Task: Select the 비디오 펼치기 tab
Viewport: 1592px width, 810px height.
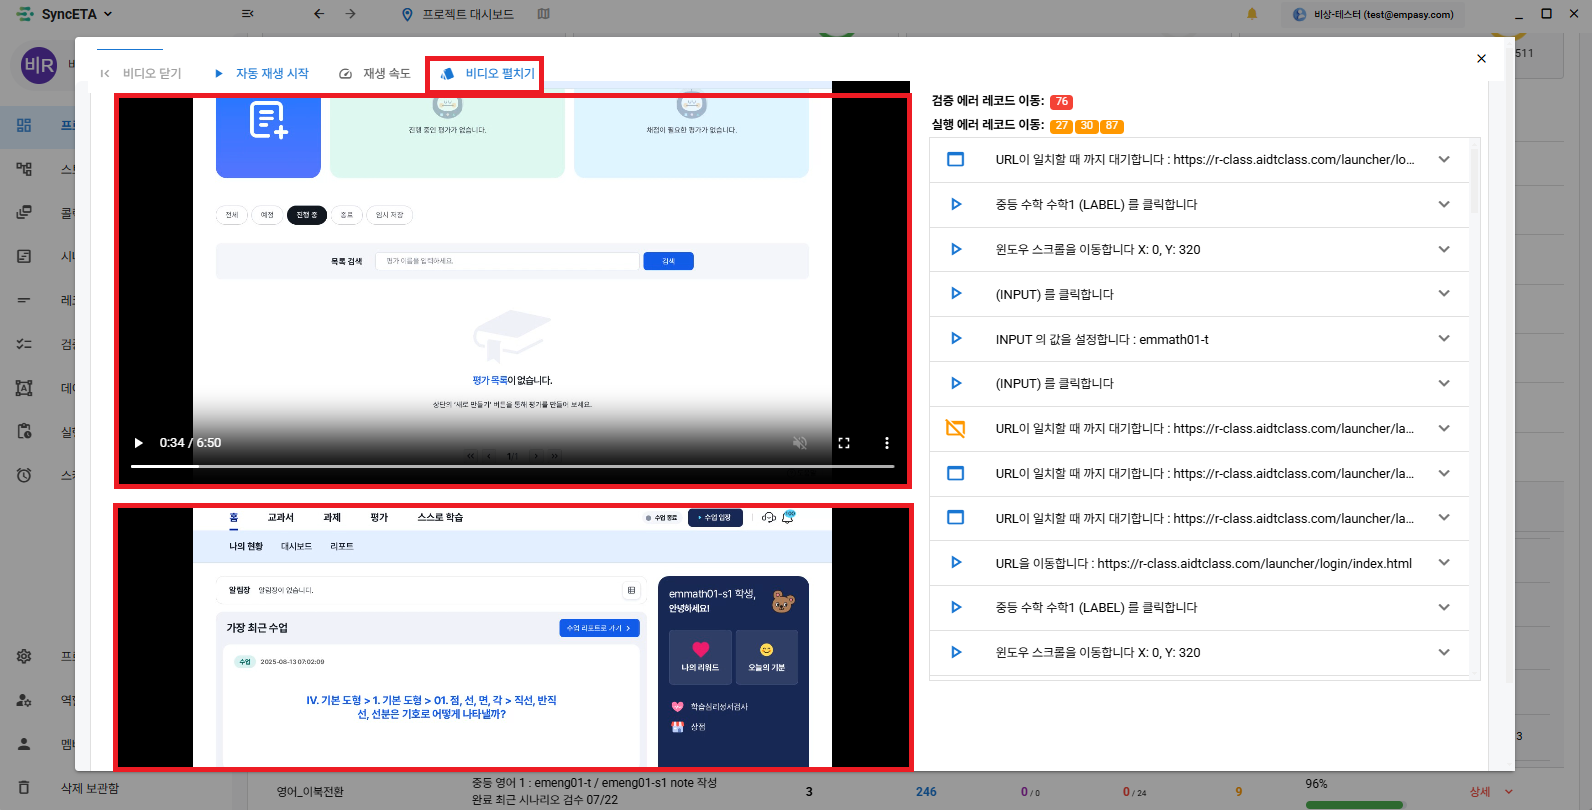Action: [487, 74]
